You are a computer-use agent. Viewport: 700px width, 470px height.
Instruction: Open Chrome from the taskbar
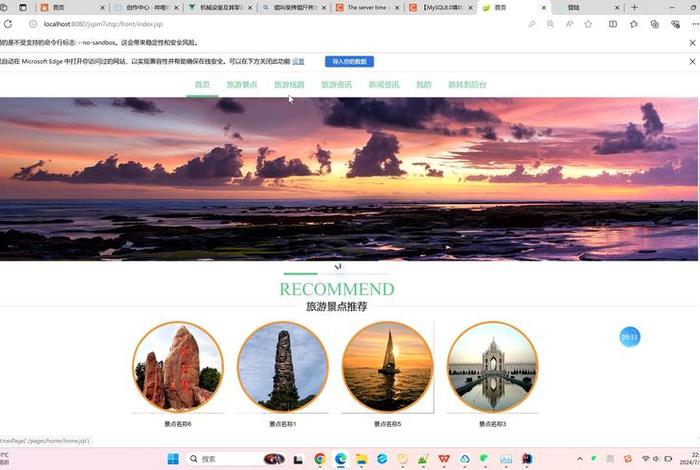[320, 459]
